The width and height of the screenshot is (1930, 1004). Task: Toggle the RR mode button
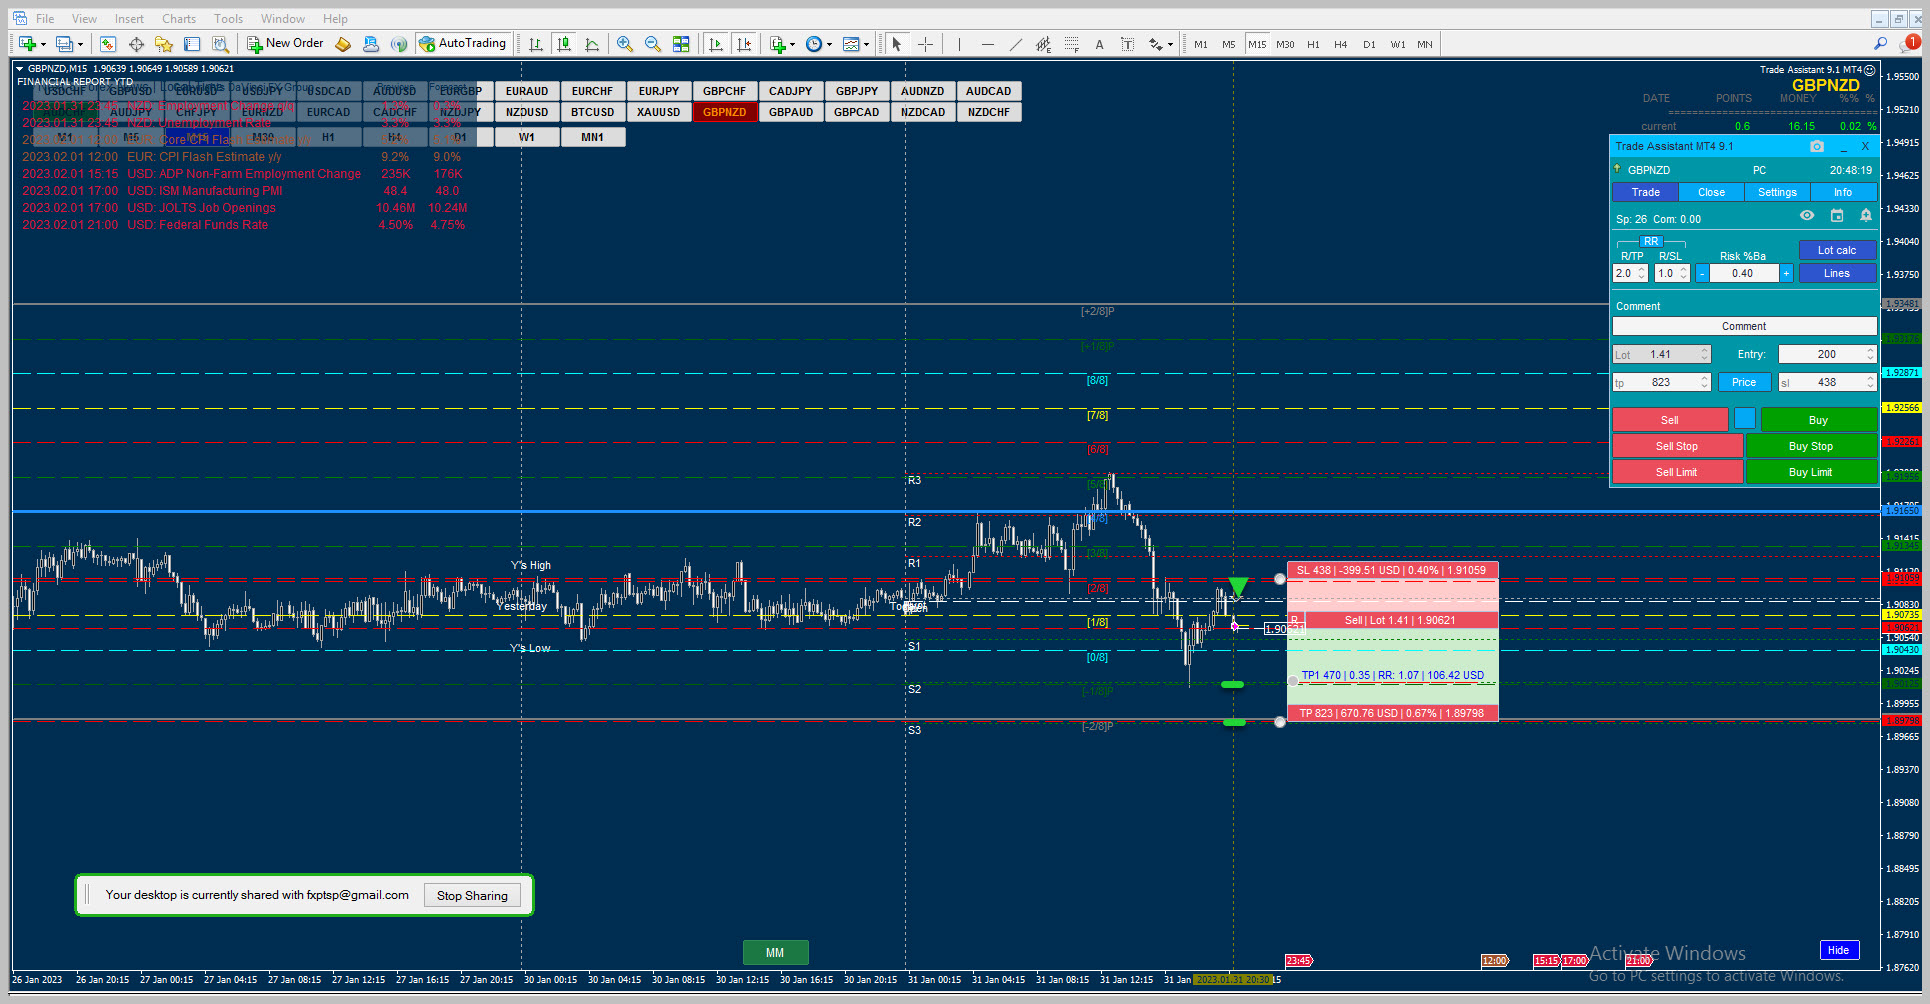click(x=1651, y=242)
